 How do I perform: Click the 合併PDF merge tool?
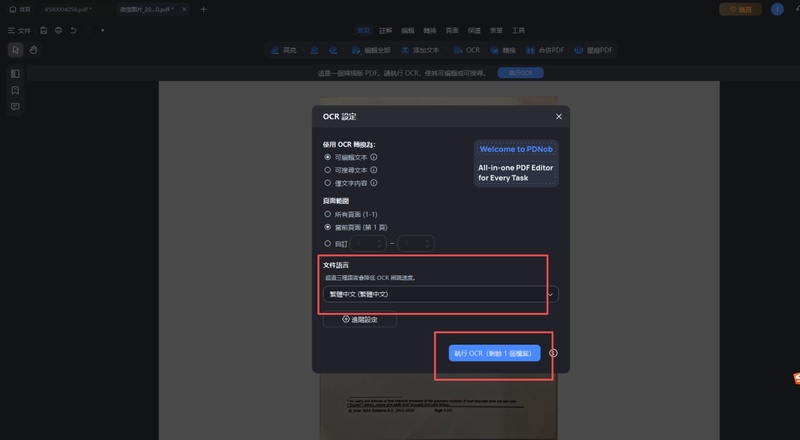545,50
